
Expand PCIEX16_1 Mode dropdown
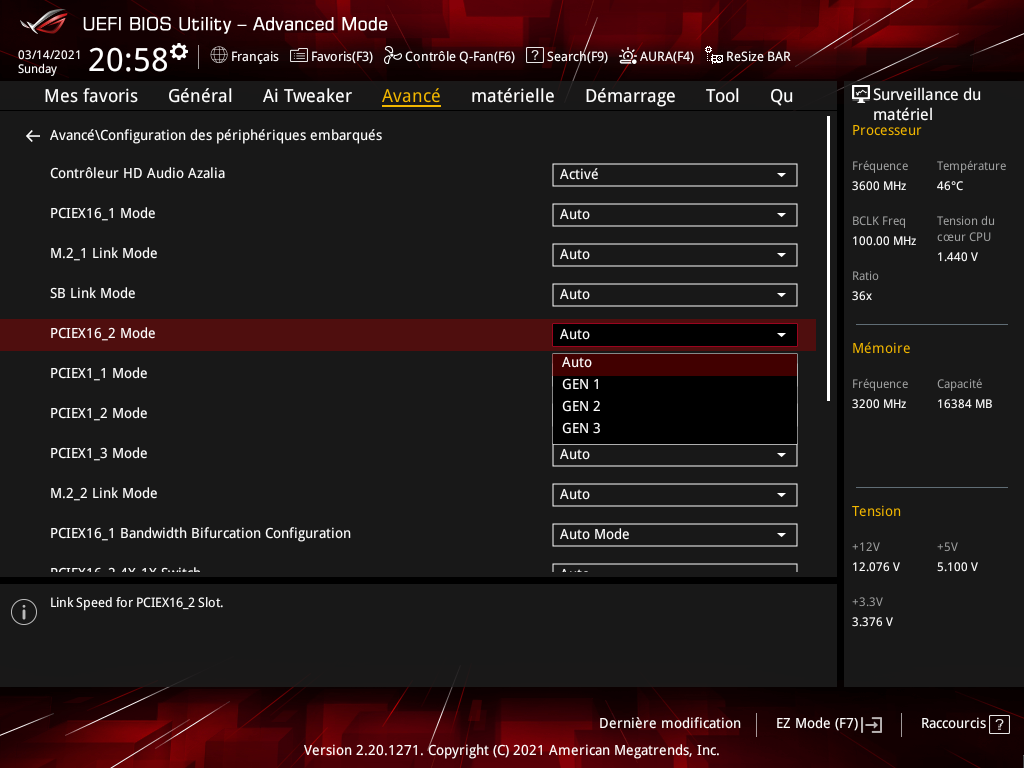click(x=675, y=215)
